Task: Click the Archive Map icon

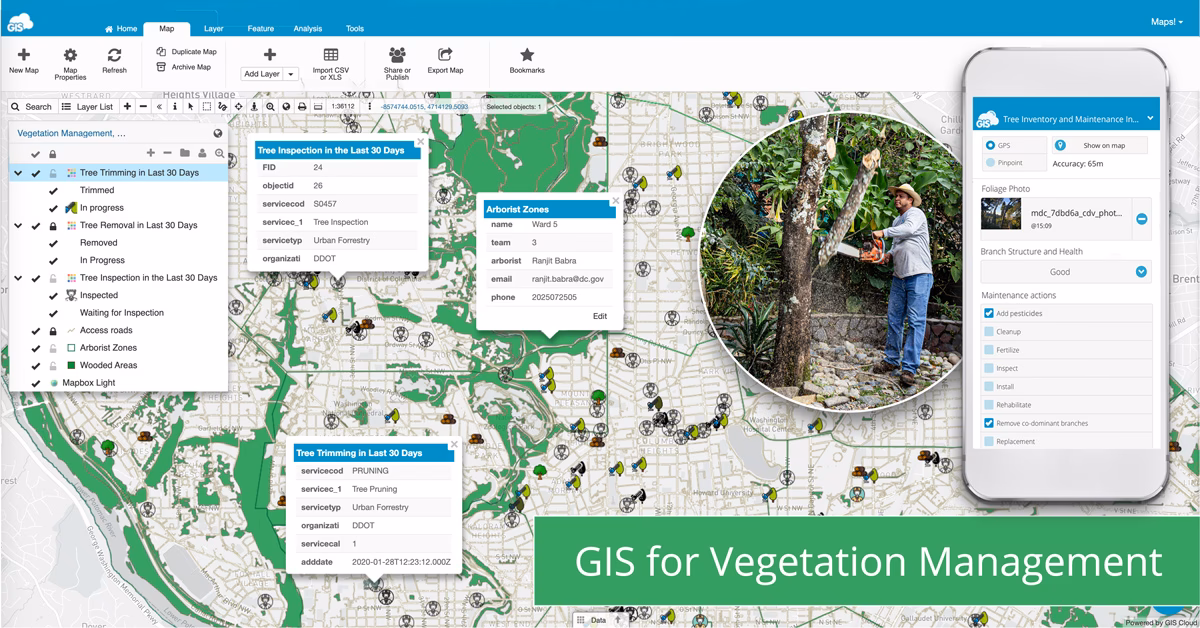Action: [x=161, y=67]
